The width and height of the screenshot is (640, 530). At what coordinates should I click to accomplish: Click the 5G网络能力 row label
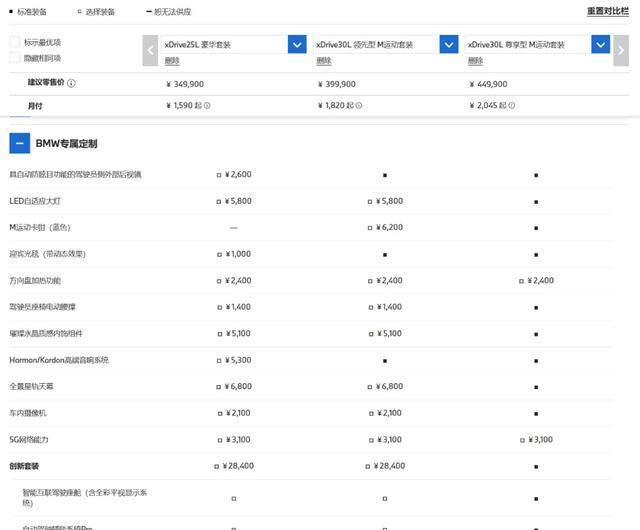[x=29, y=439]
